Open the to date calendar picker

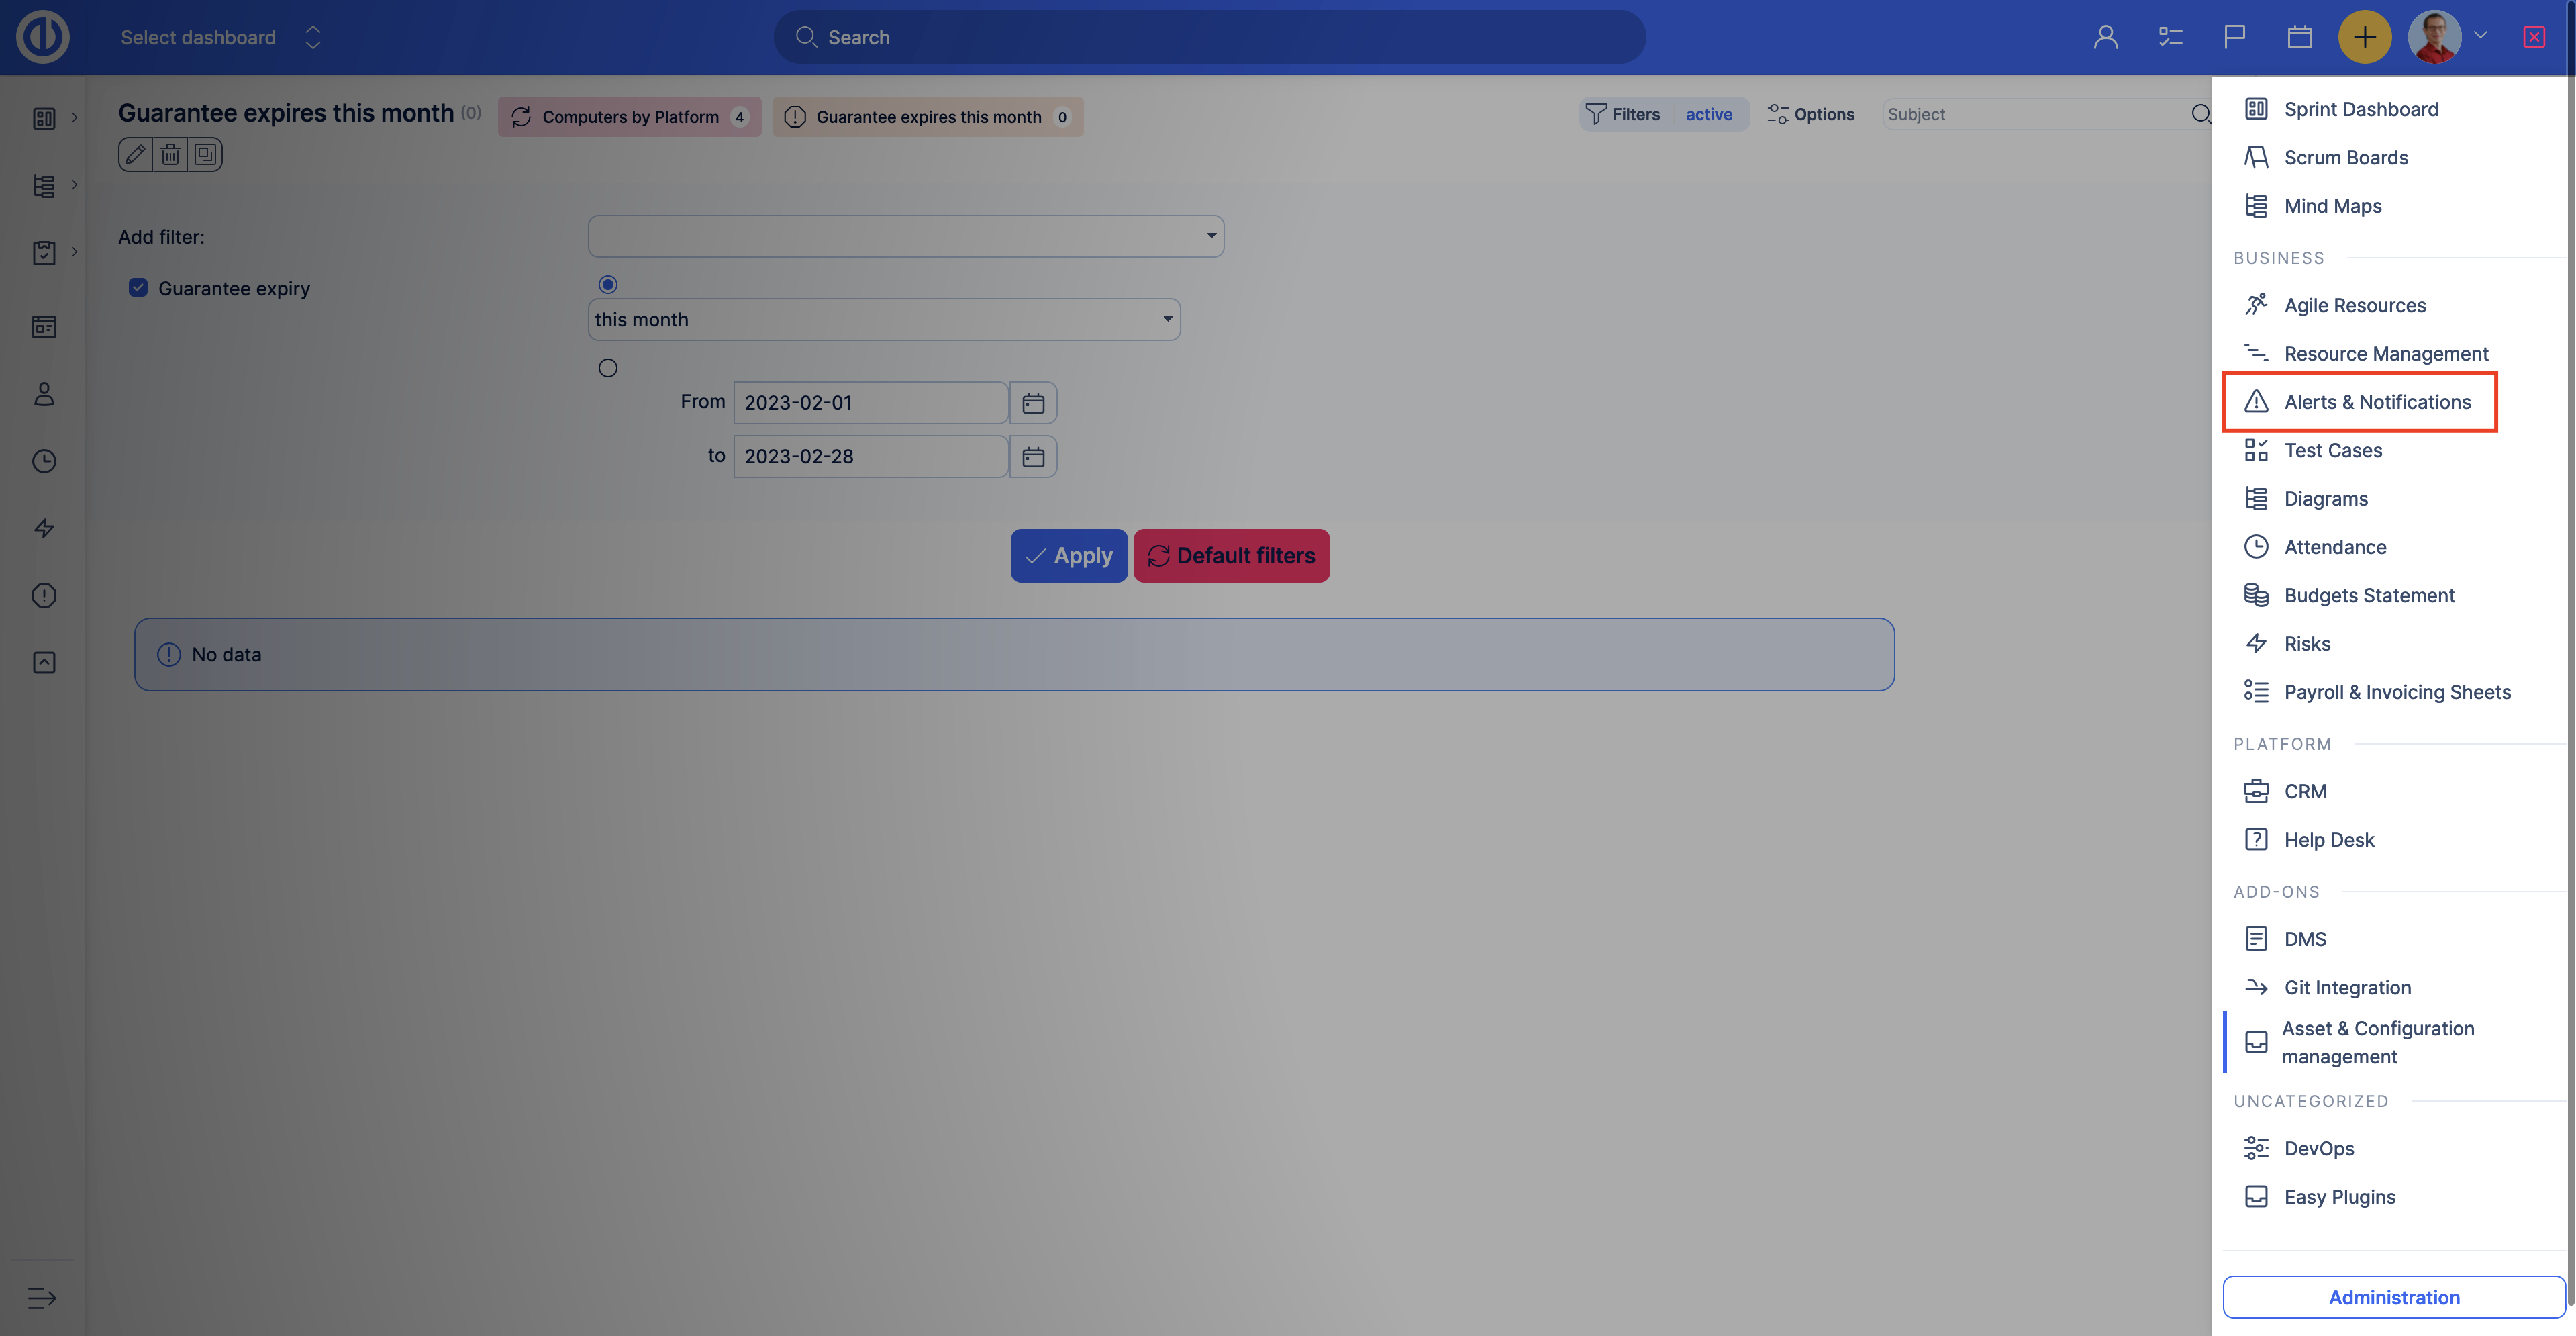[x=1033, y=457]
